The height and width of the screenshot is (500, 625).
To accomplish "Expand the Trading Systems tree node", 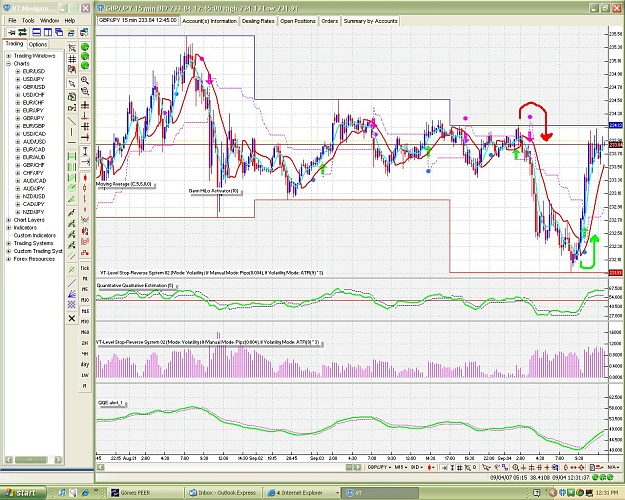I will (8, 243).
